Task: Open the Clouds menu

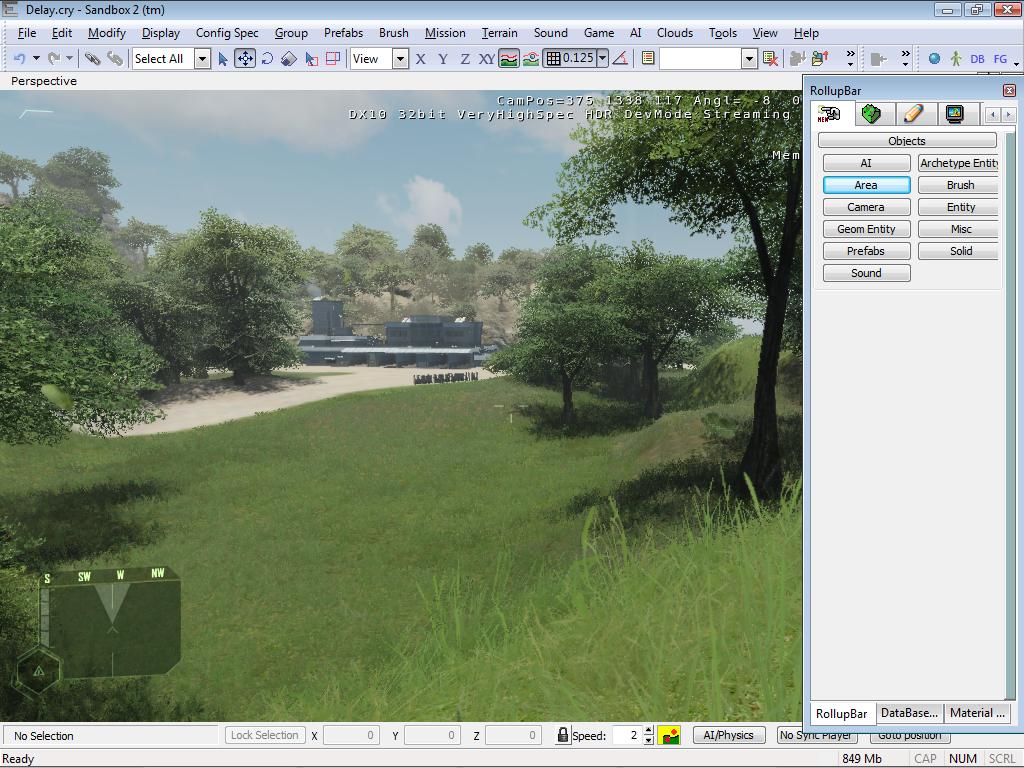Action: click(675, 33)
